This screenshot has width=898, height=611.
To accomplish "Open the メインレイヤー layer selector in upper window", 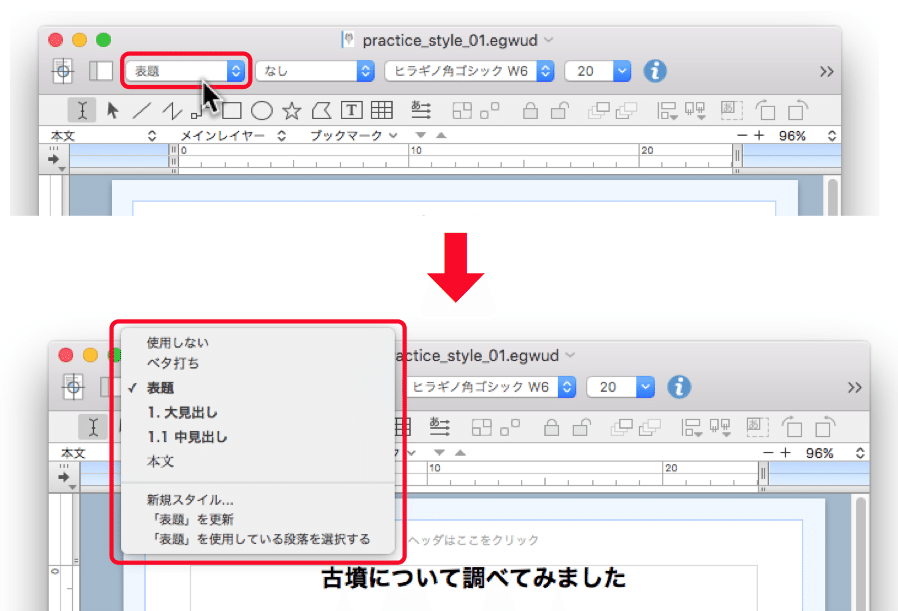I will pyautogui.click(x=233, y=136).
